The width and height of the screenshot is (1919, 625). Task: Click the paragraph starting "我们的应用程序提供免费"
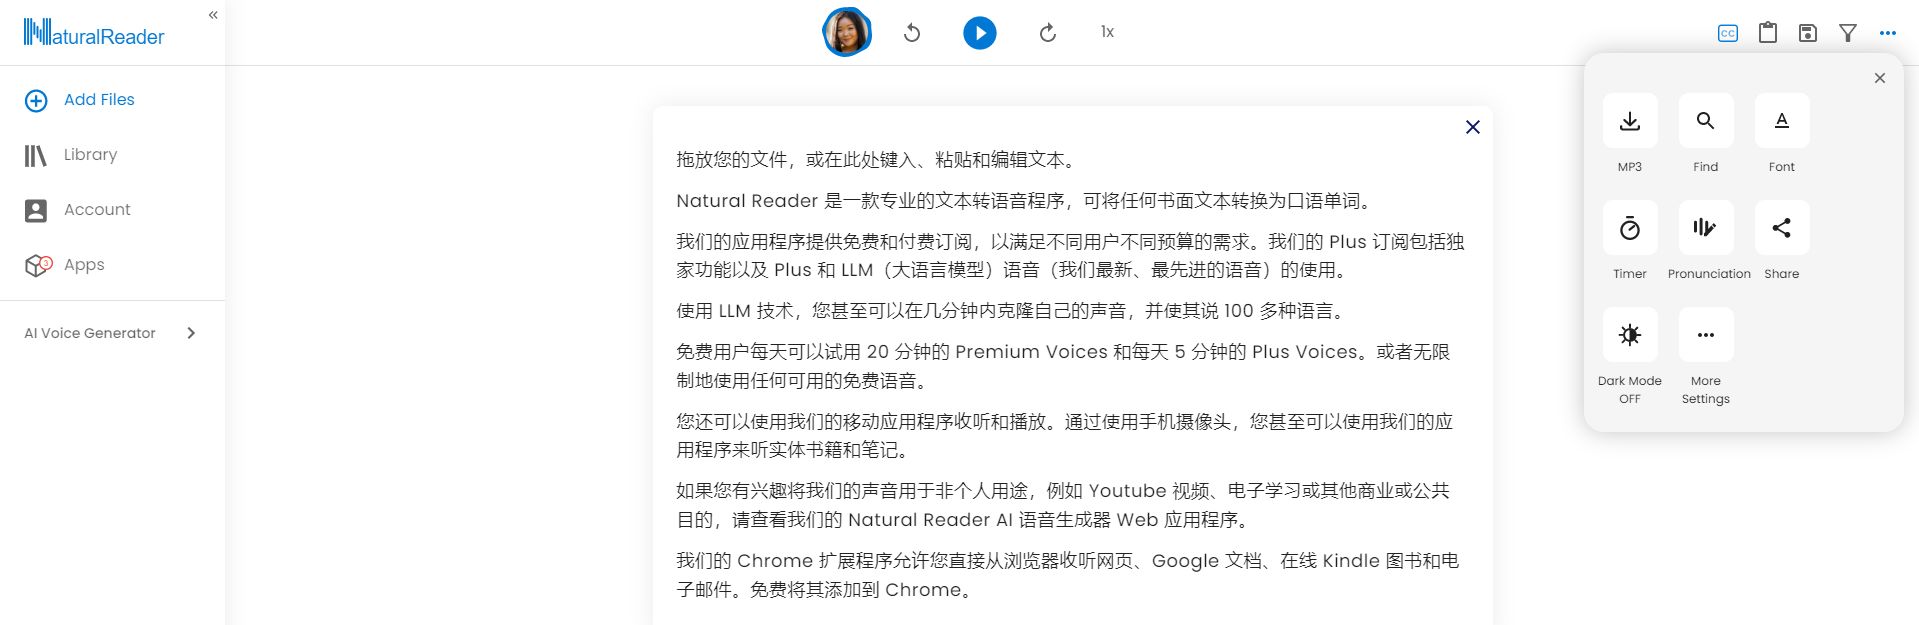(1070, 256)
